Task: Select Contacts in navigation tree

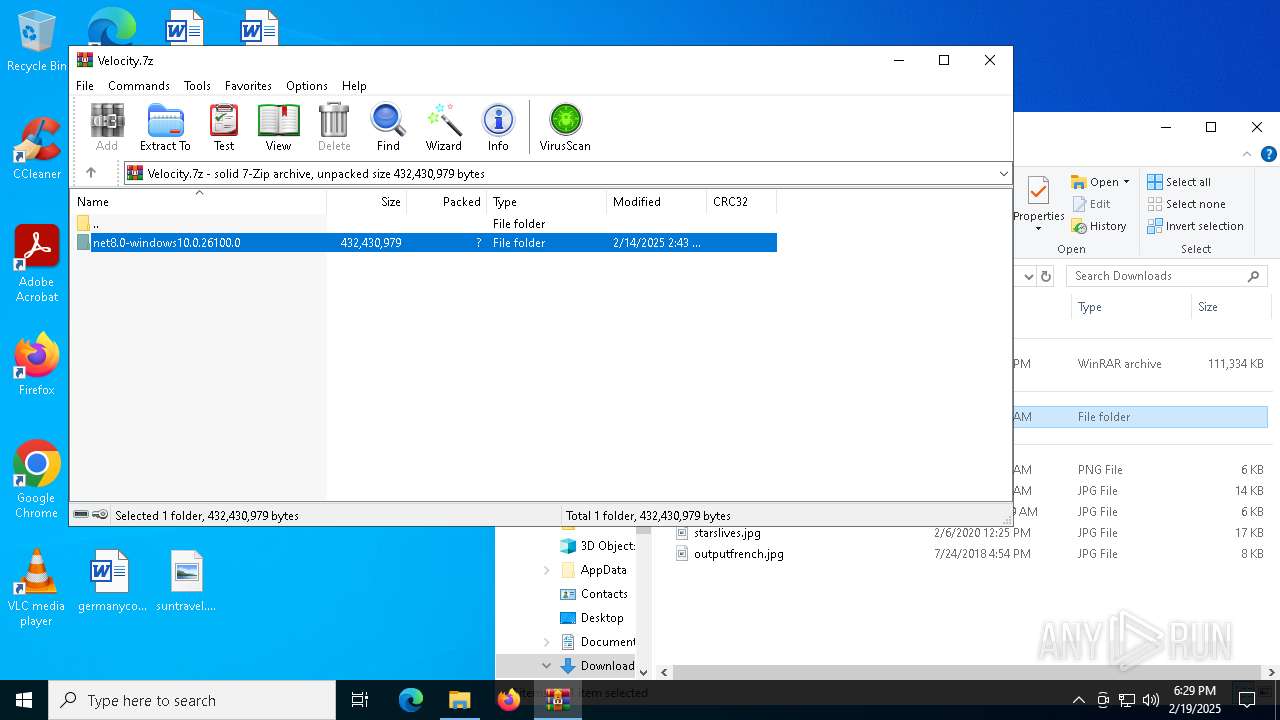Action: (x=594, y=594)
